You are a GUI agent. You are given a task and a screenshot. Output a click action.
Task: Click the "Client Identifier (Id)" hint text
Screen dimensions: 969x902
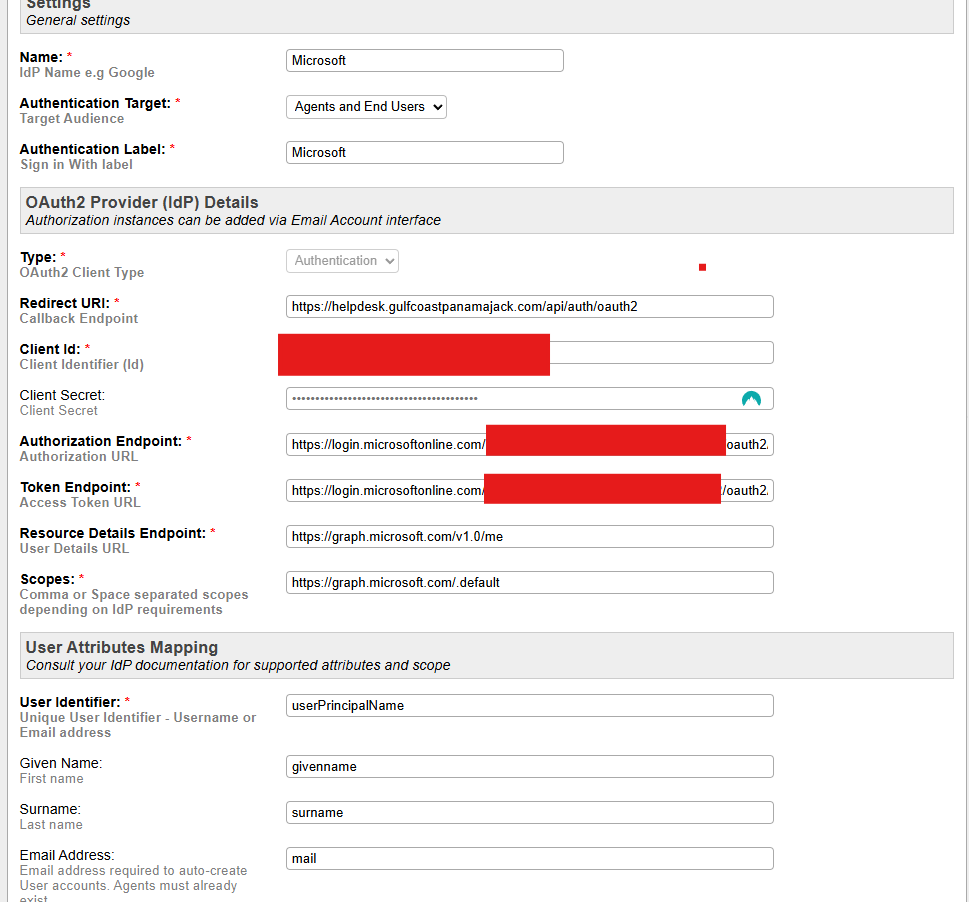click(82, 365)
